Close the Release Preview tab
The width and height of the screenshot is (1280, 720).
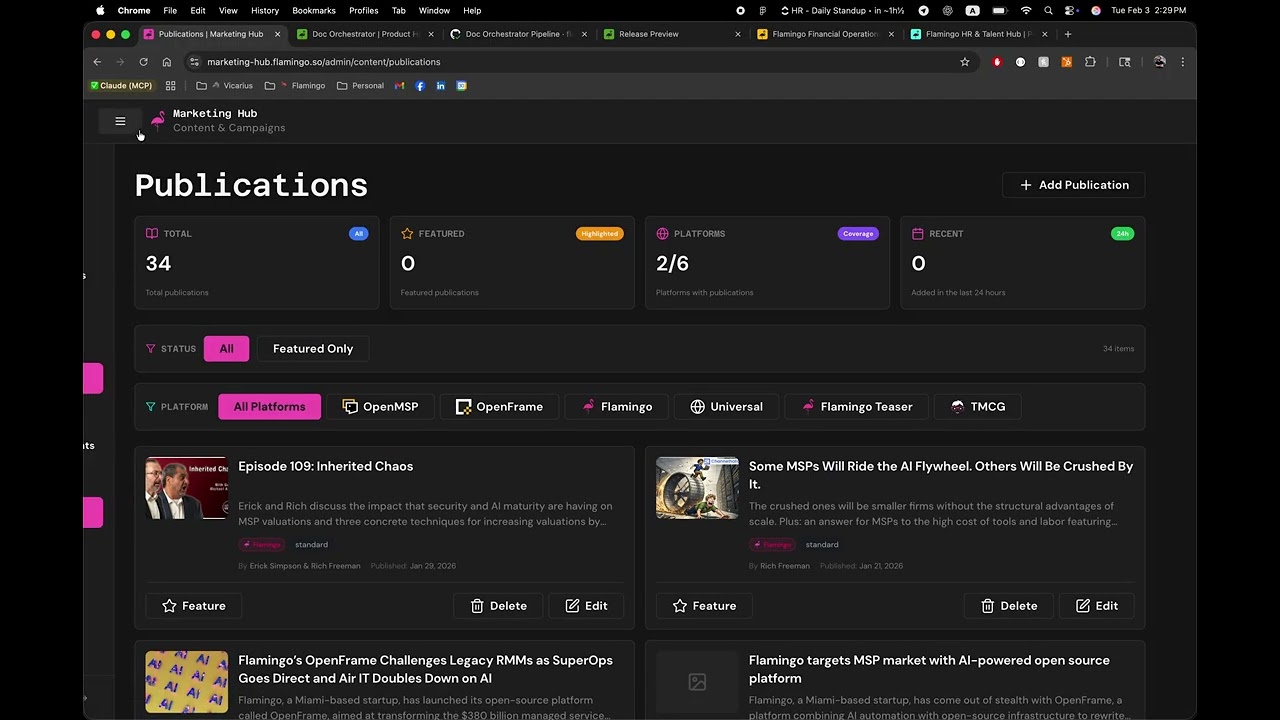pos(738,34)
